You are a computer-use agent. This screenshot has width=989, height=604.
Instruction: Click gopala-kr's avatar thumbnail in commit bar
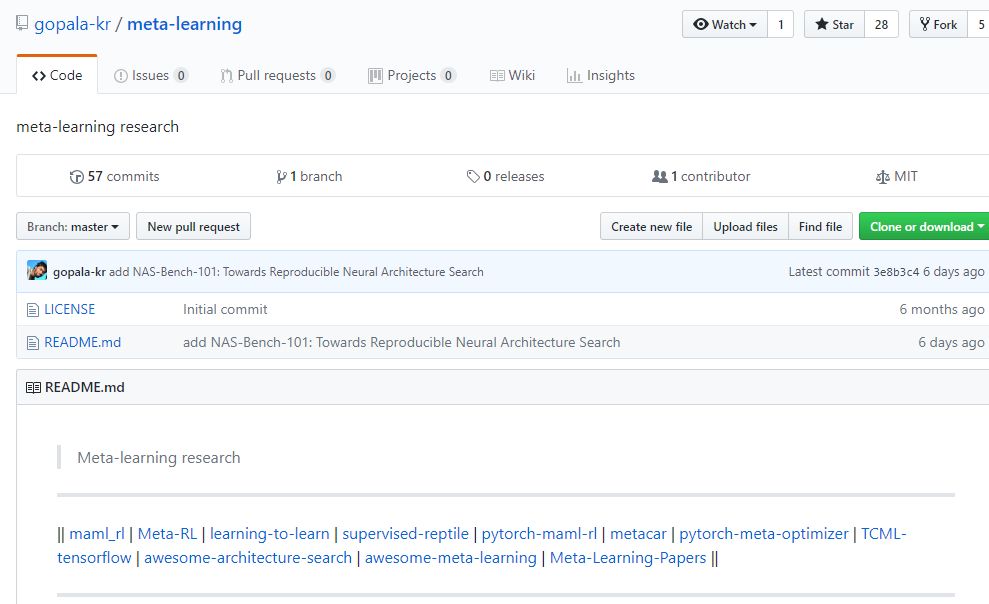pos(37,271)
